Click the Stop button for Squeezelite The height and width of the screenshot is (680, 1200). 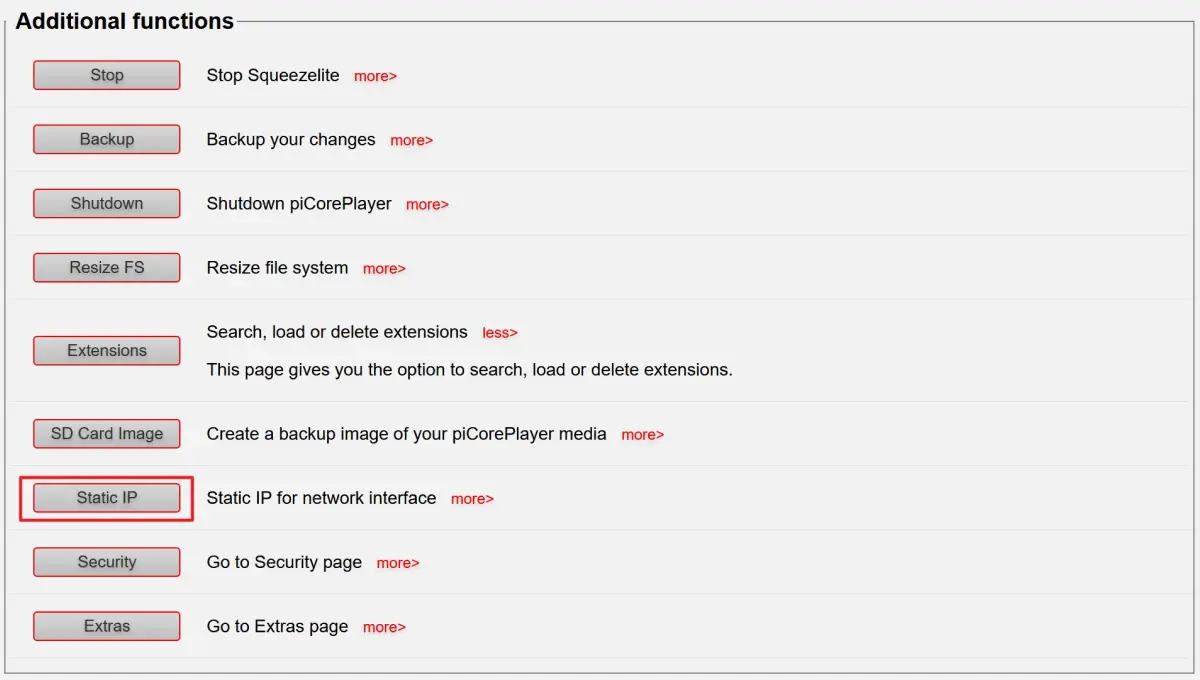(x=107, y=75)
